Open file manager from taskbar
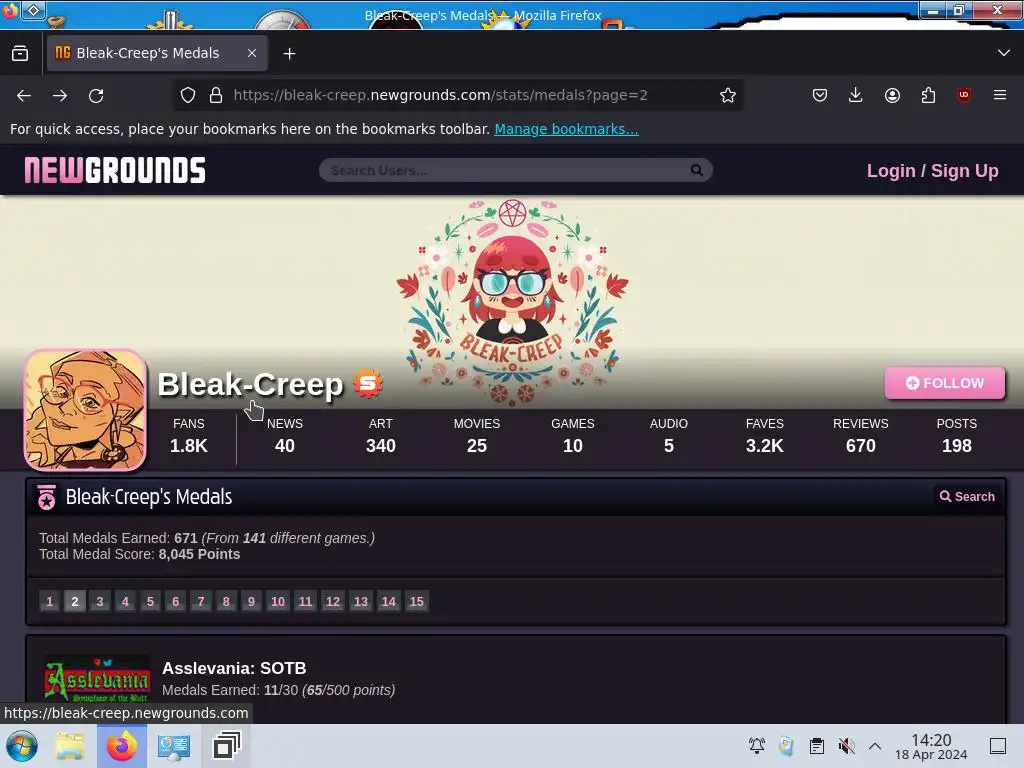The image size is (1024, 768). [x=70, y=746]
